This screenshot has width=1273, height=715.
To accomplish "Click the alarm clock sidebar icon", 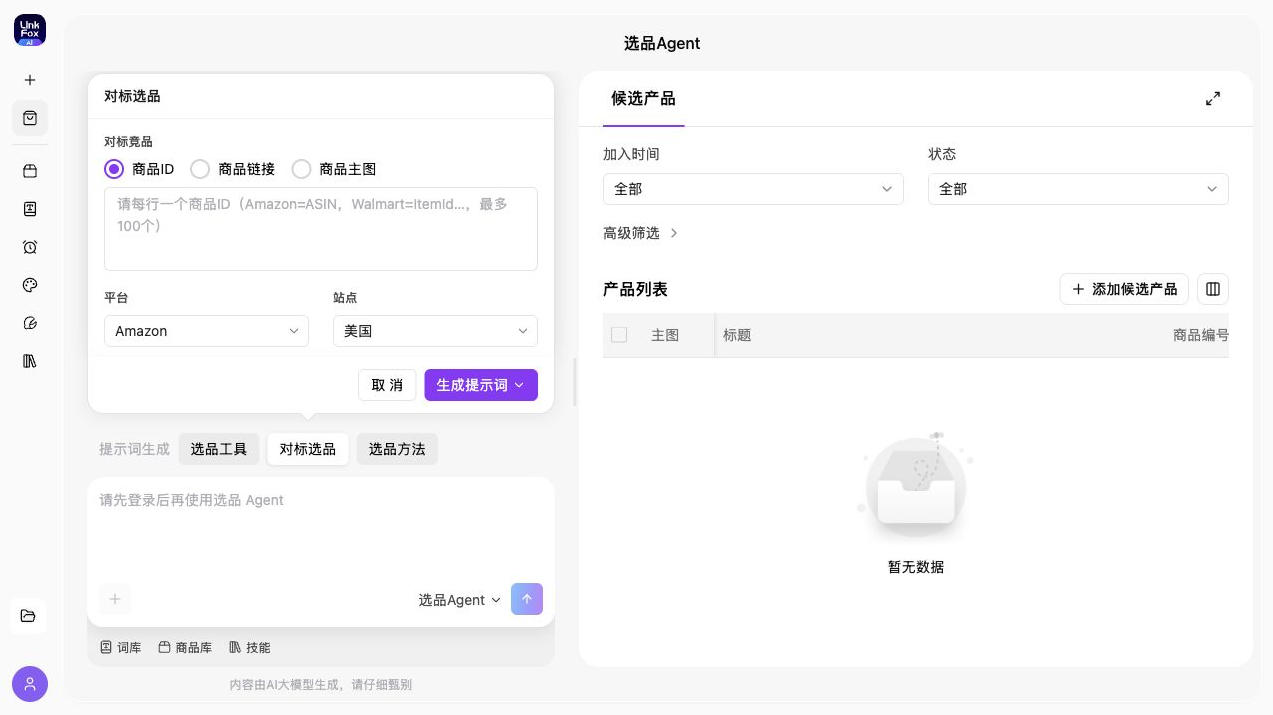I will coord(30,247).
